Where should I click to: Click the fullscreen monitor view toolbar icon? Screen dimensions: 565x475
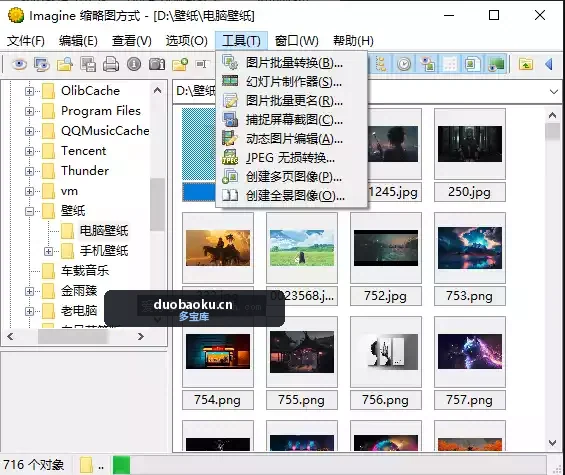pyautogui.click(x=42, y=65)
